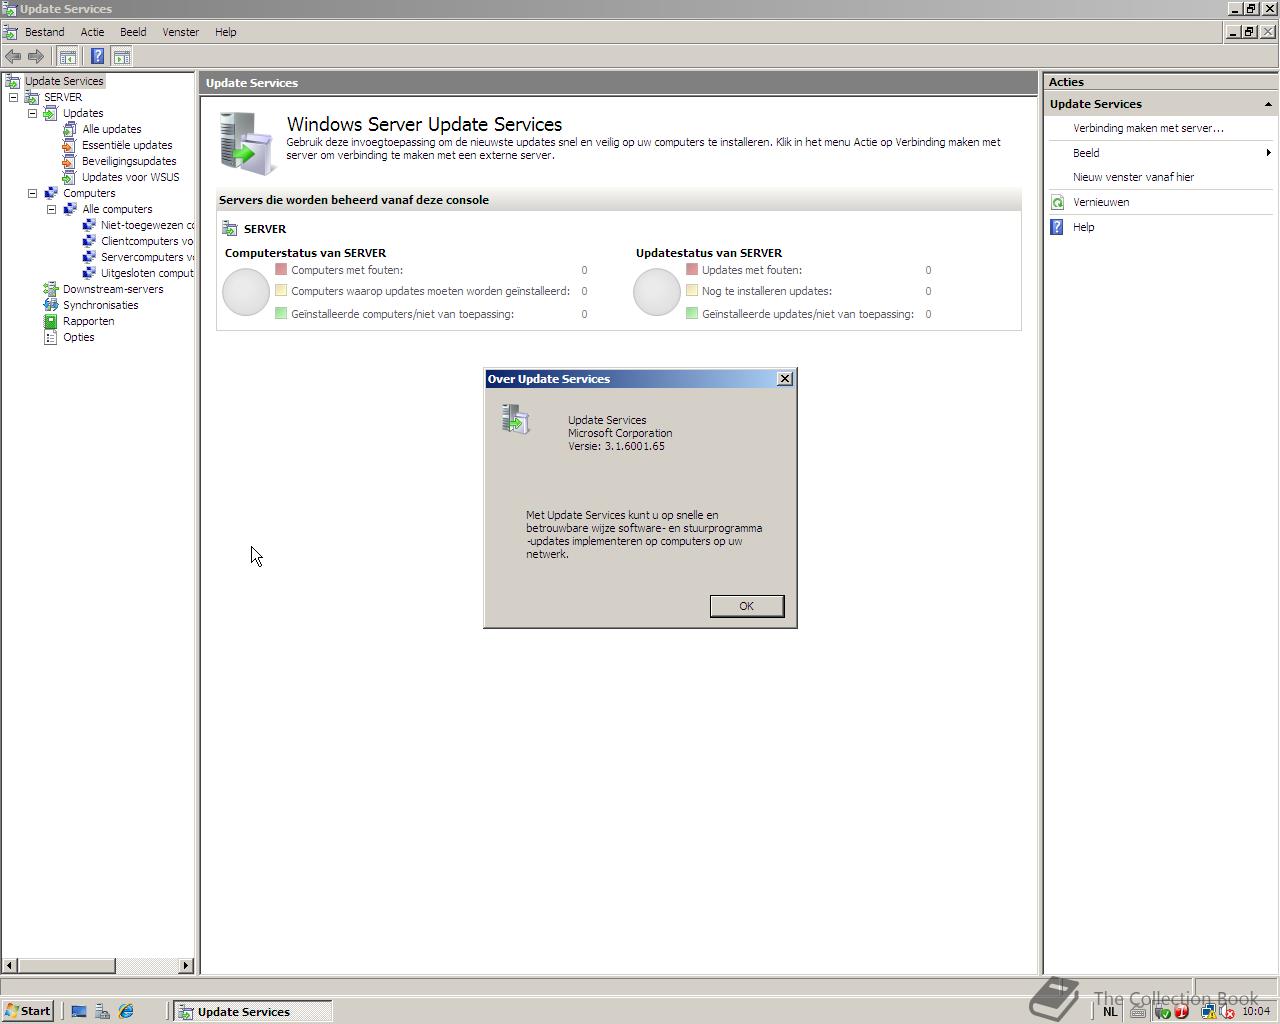
Task: Select Niet-toegewezen computers tree item
Action: pyautogui.click(x=147, y=225)
